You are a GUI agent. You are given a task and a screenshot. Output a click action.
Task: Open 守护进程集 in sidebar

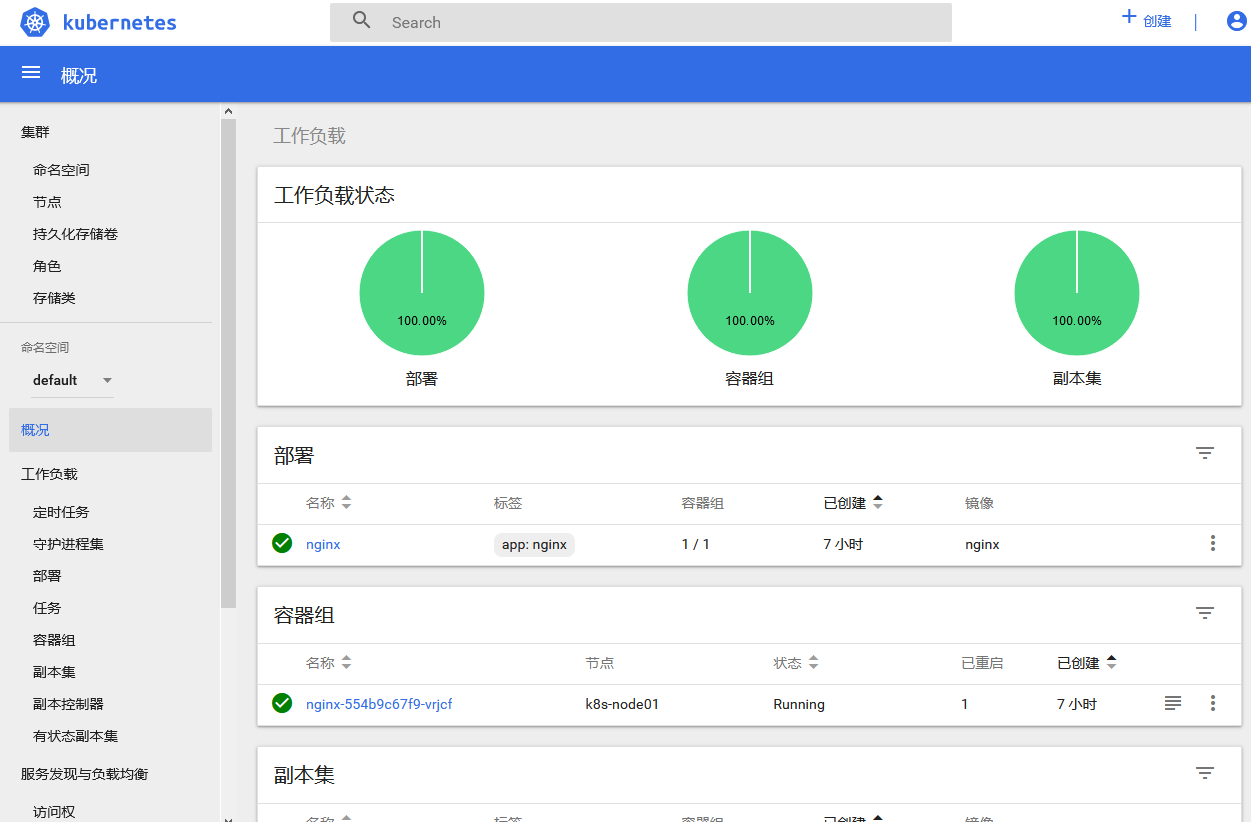[x=68, y=544]
